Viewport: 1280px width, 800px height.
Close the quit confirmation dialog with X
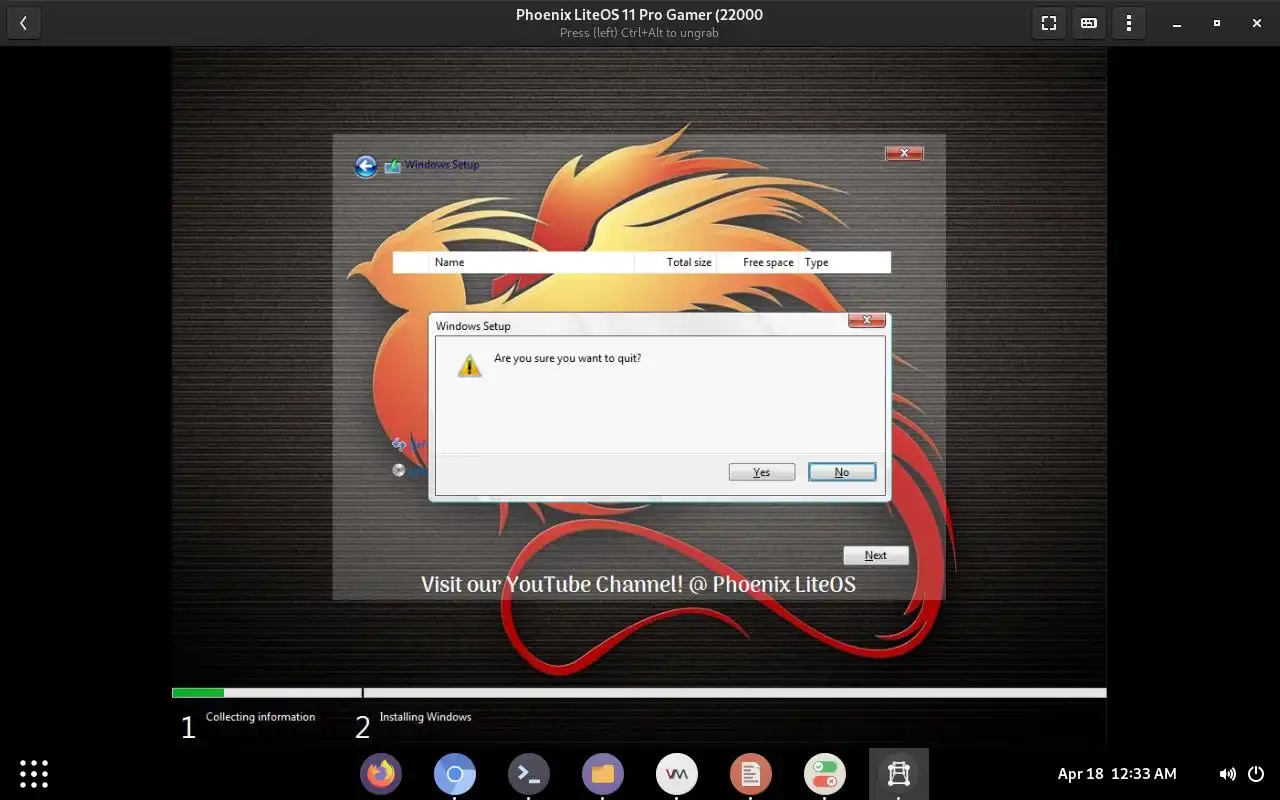point(867,320)
